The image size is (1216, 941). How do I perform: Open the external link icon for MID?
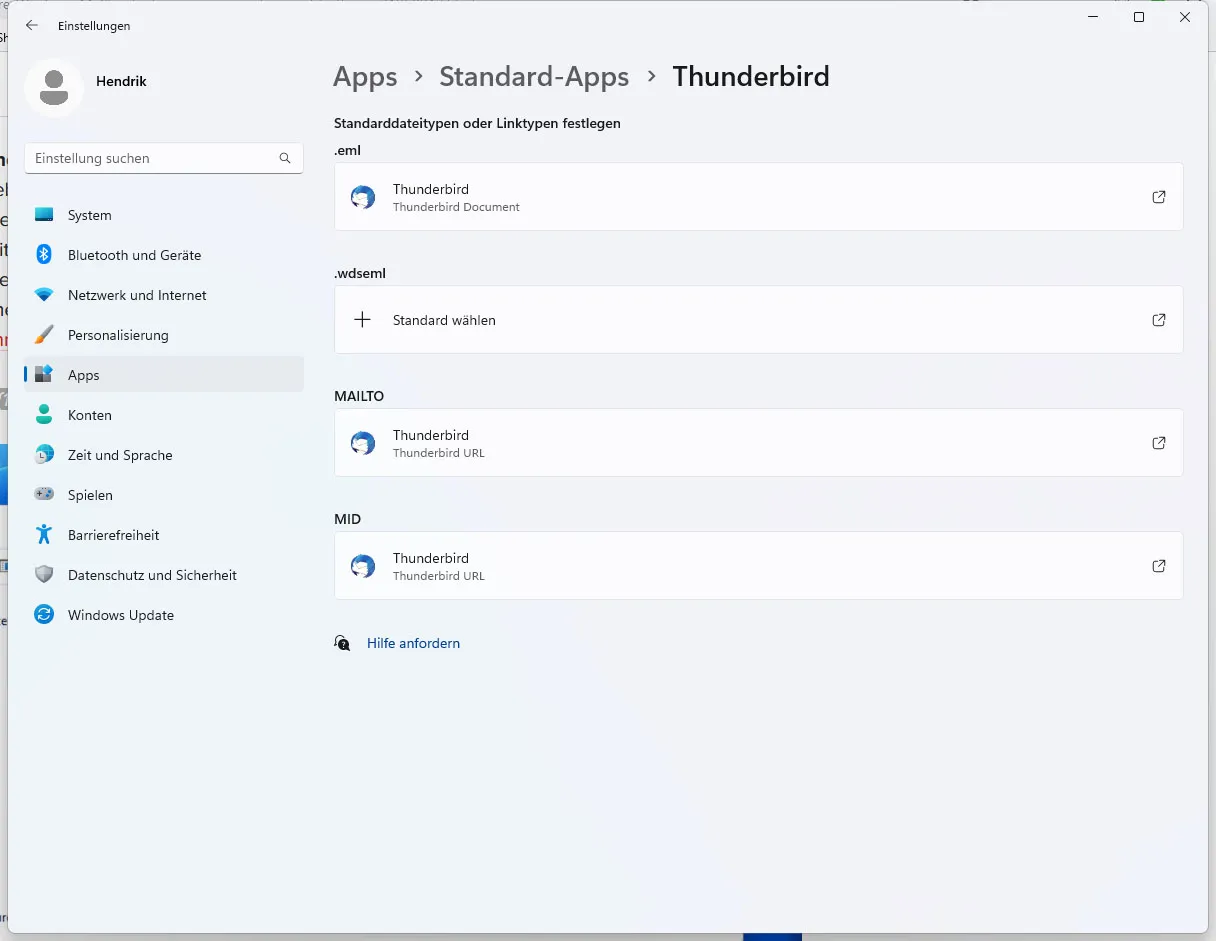tap(1159, 566)
